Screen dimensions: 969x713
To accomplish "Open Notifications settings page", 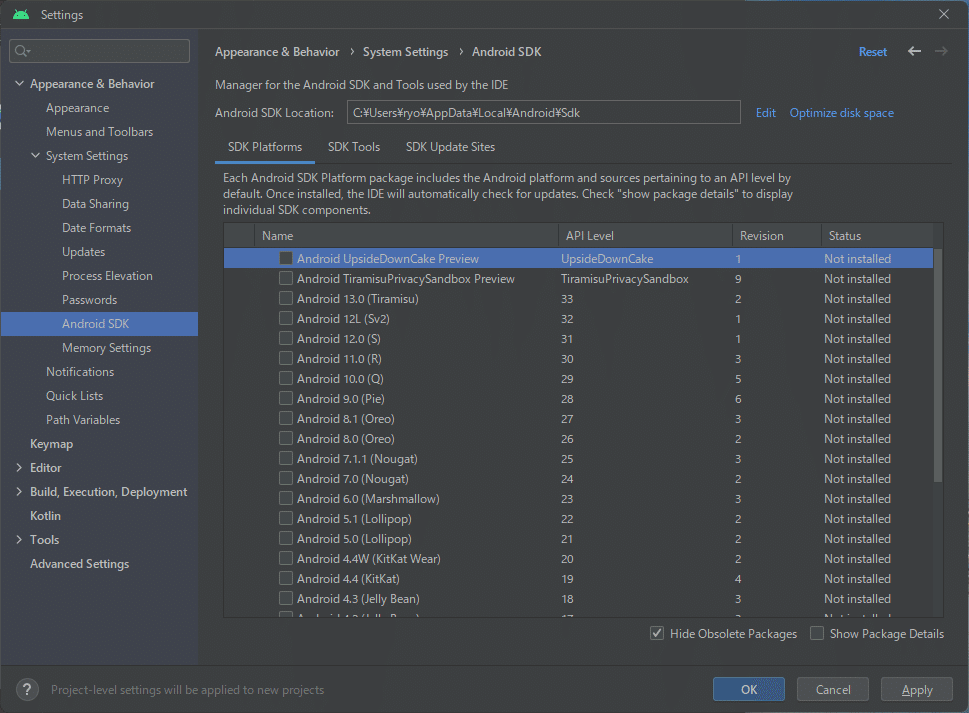I will (80, 371).
